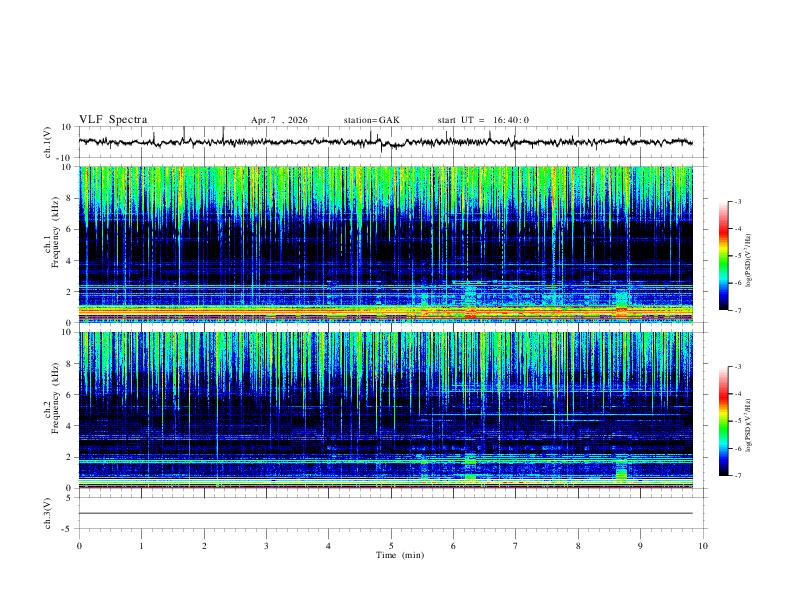The height and width of the screenshot is (612, 792).
Task: Click time axis tick label "6"
Action: [x=453, y=546]
